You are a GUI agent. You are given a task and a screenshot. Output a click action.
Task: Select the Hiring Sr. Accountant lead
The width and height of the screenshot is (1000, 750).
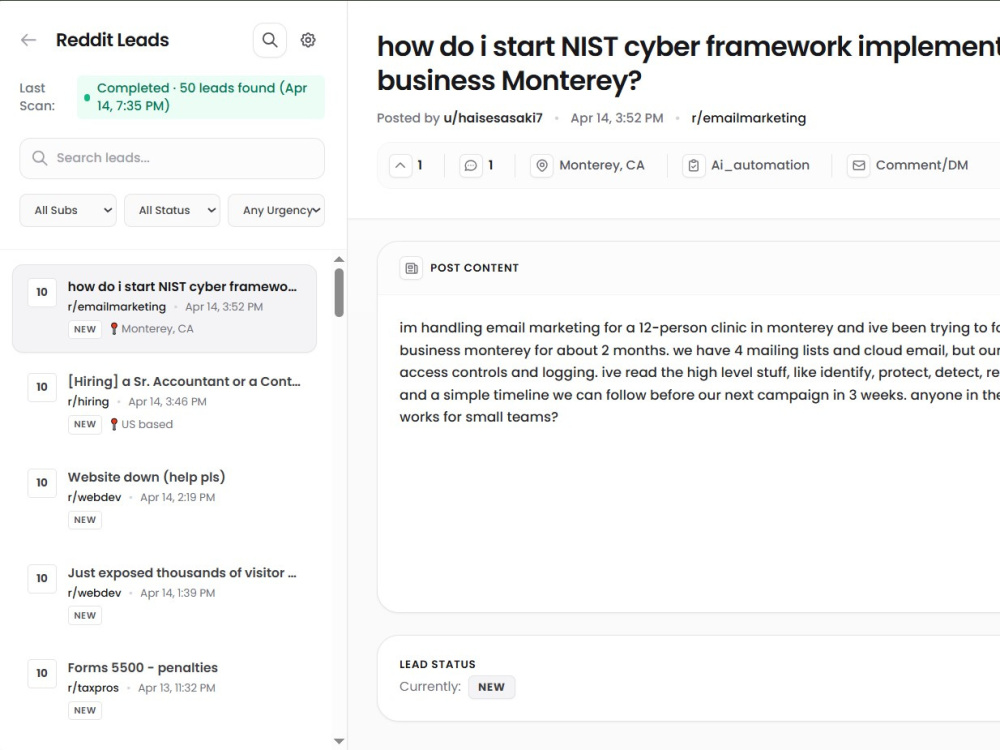[x=165, y=403]
